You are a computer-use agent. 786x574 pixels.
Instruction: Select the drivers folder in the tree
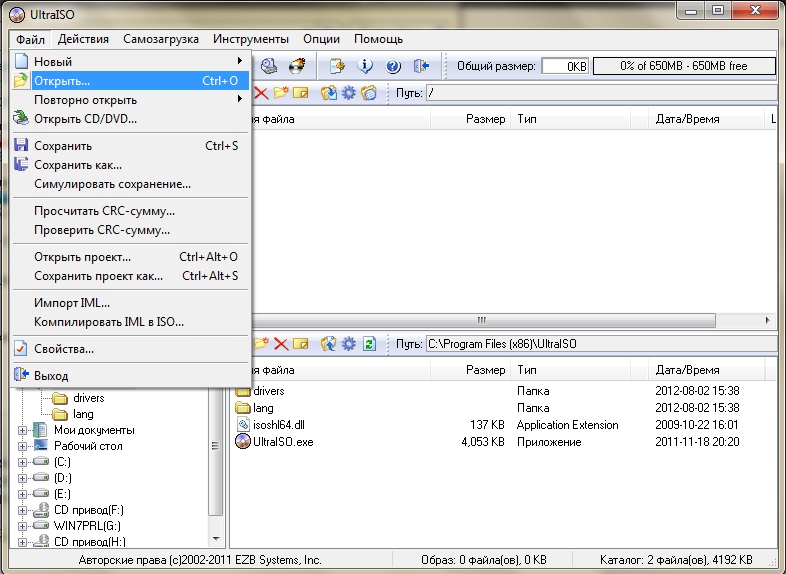point(89,398)
